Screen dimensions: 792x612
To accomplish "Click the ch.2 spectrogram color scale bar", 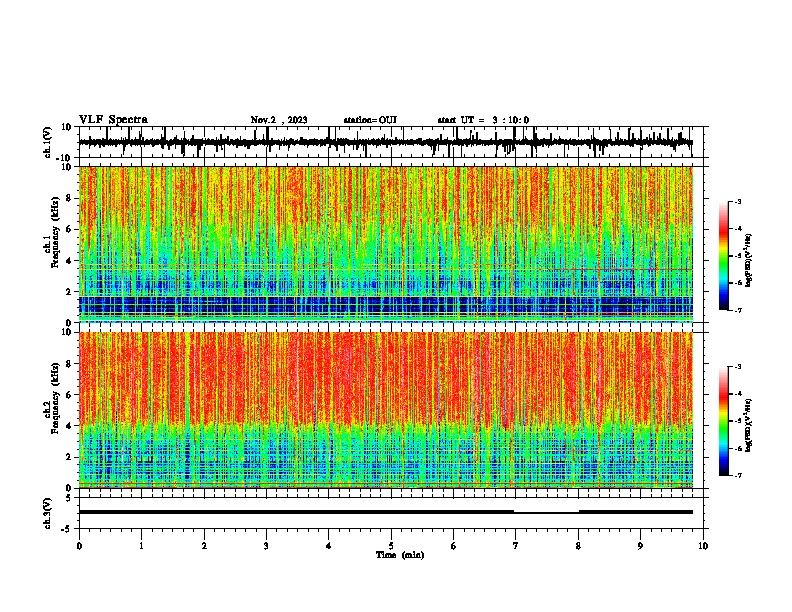I will [x=723, y=421].
